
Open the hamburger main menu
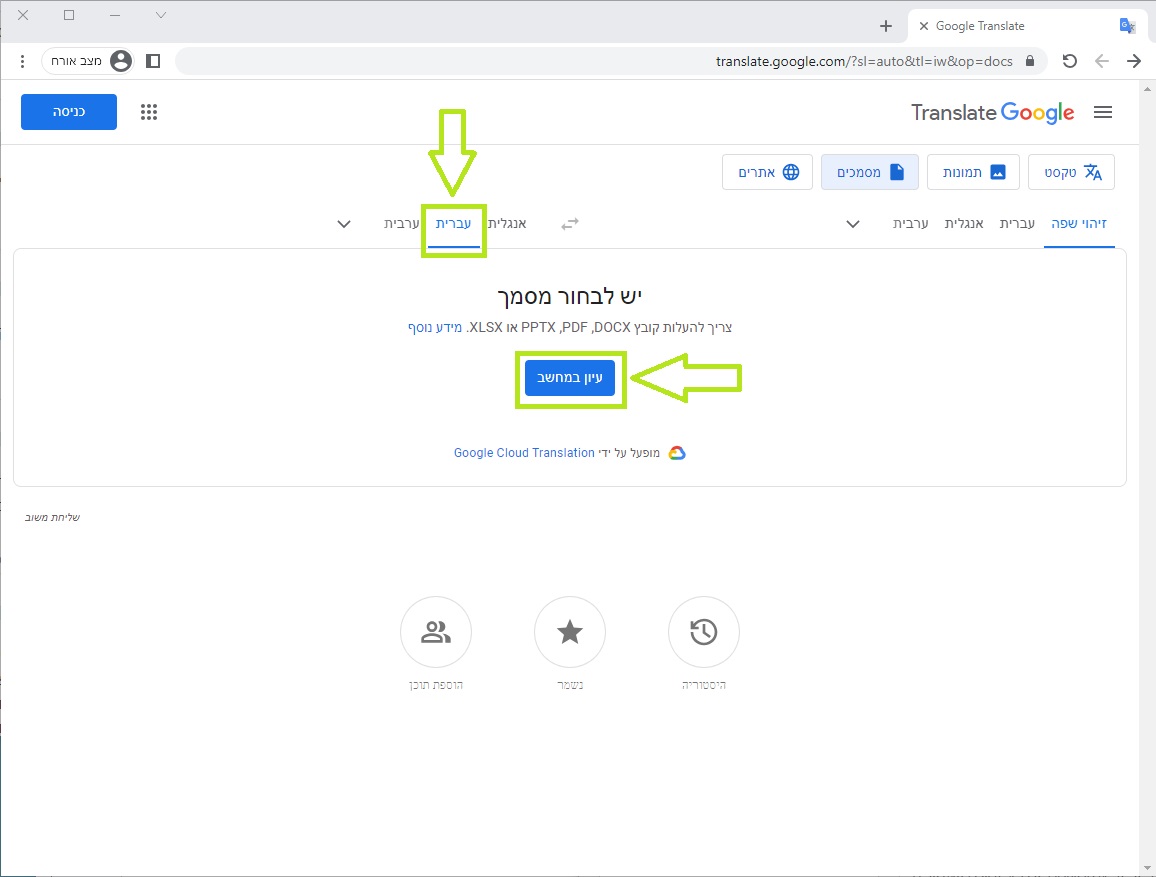pos(1103,112)
